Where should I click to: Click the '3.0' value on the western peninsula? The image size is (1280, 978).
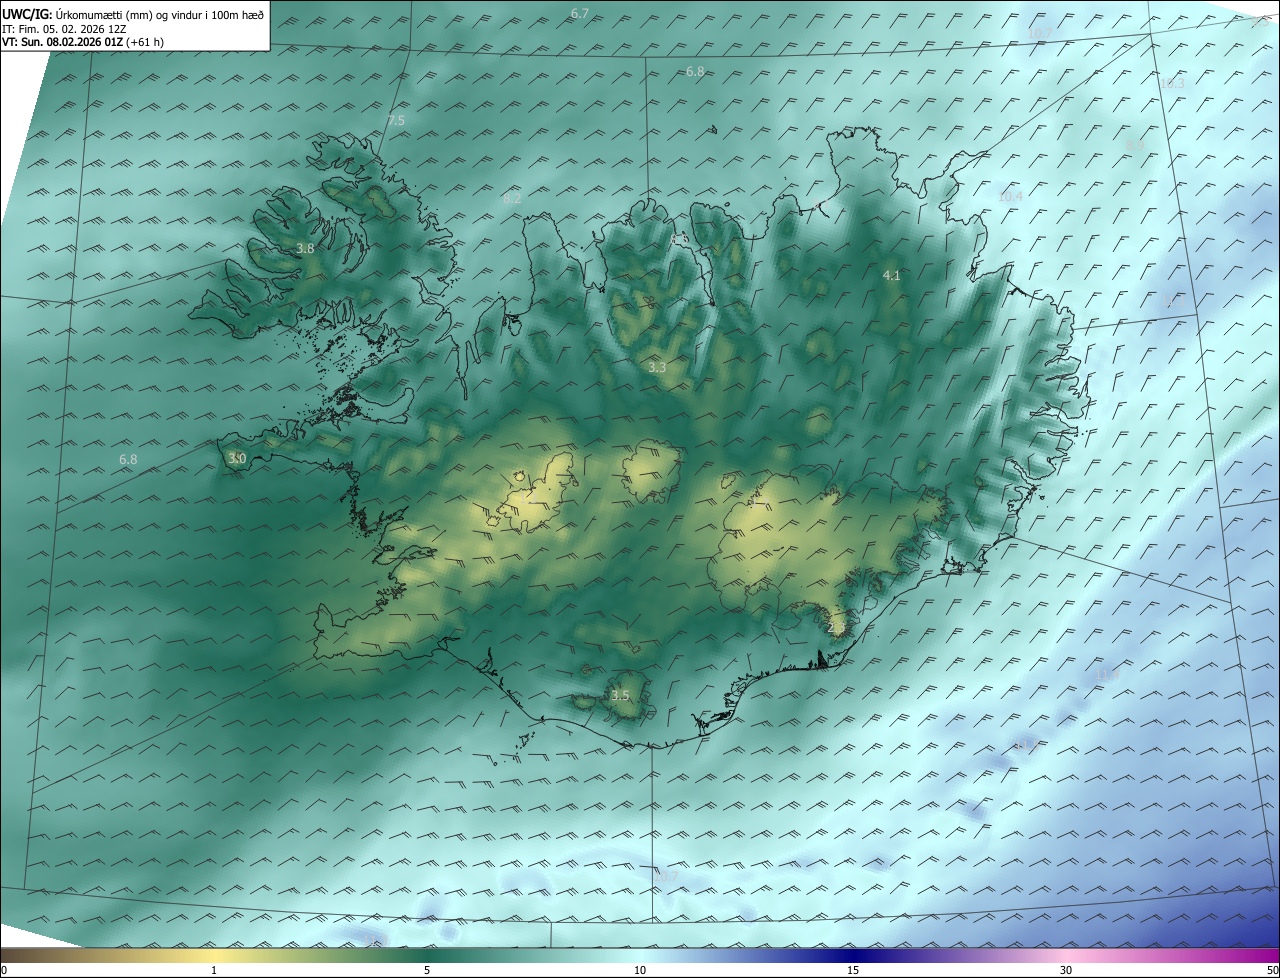point(236,459)
